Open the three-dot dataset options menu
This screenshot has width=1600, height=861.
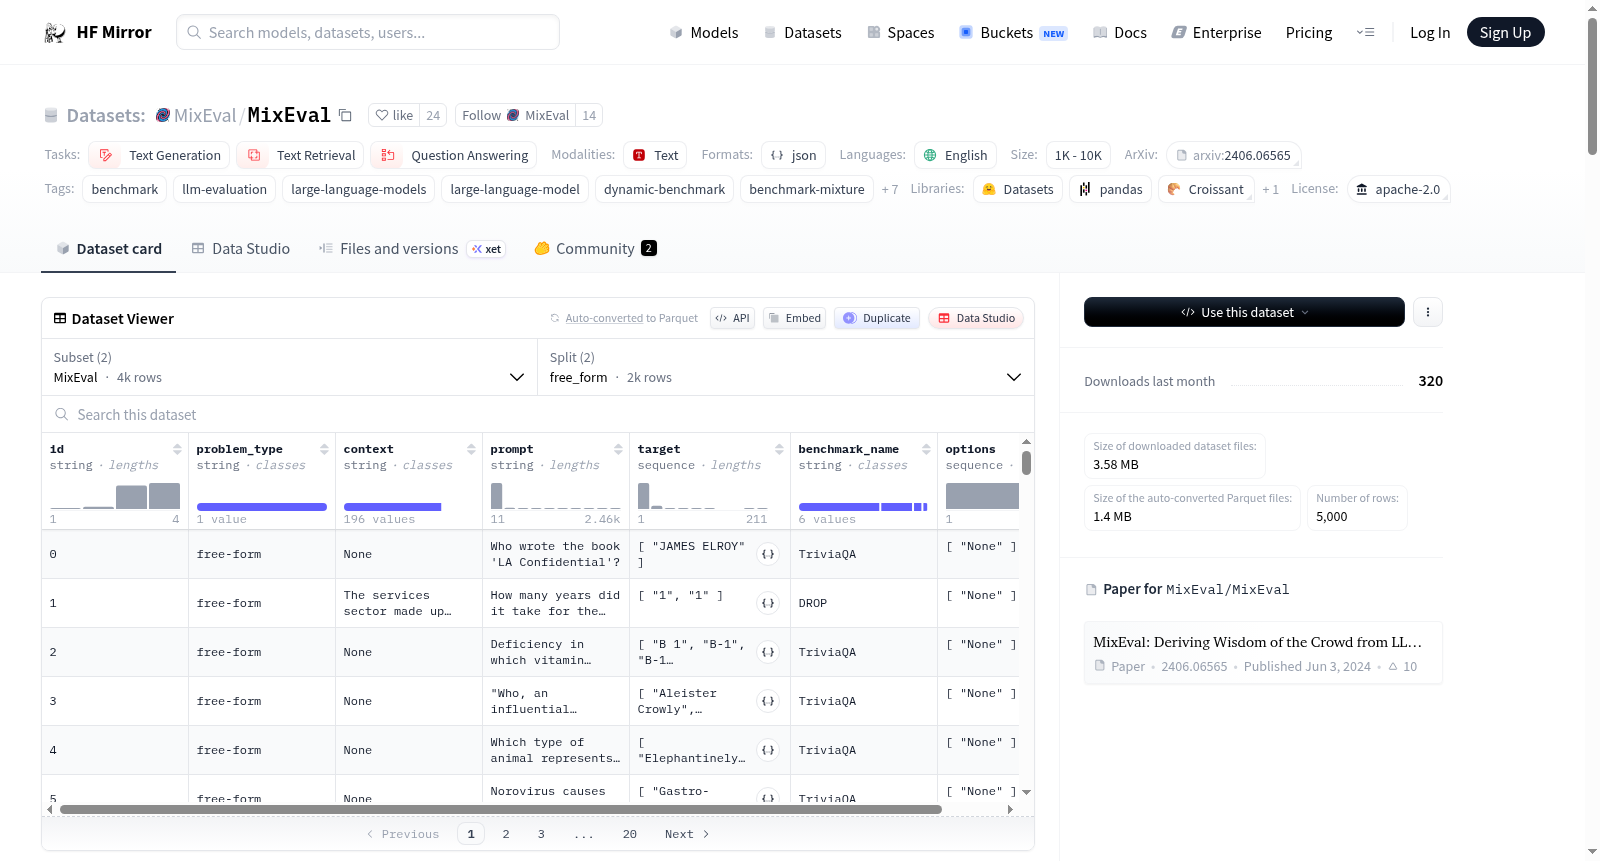click(x=1427, y=312)
